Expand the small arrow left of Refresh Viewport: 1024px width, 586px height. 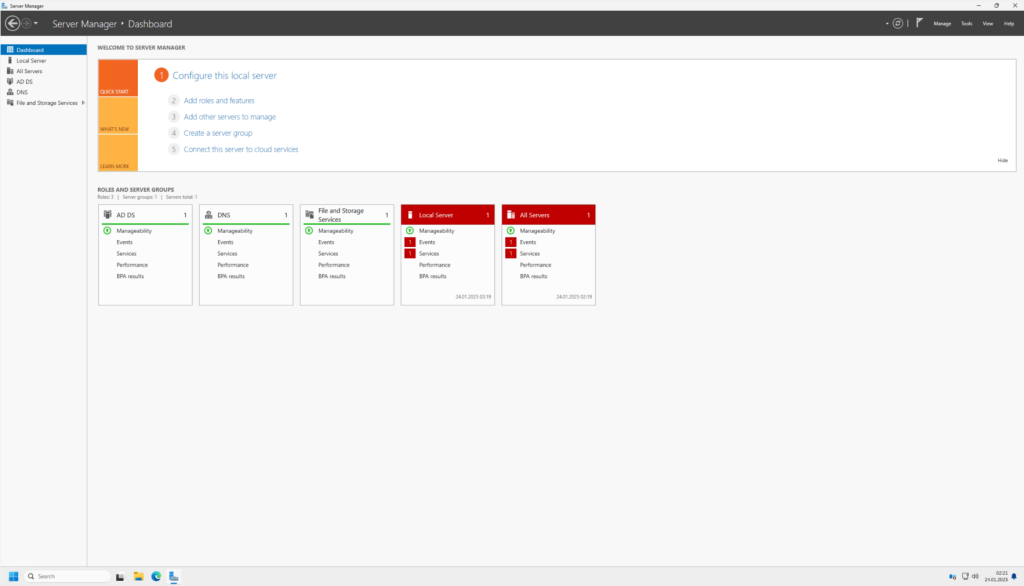click(887, 24)
